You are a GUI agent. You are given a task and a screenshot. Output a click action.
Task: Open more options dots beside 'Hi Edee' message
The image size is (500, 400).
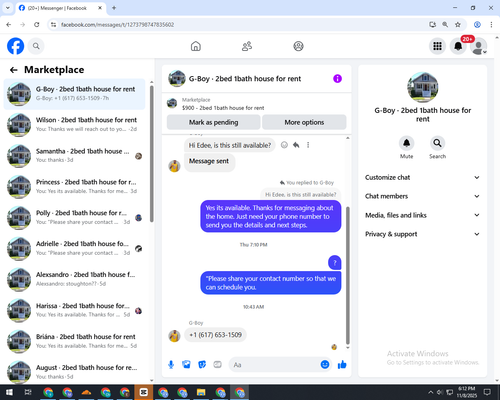(308, 145)
